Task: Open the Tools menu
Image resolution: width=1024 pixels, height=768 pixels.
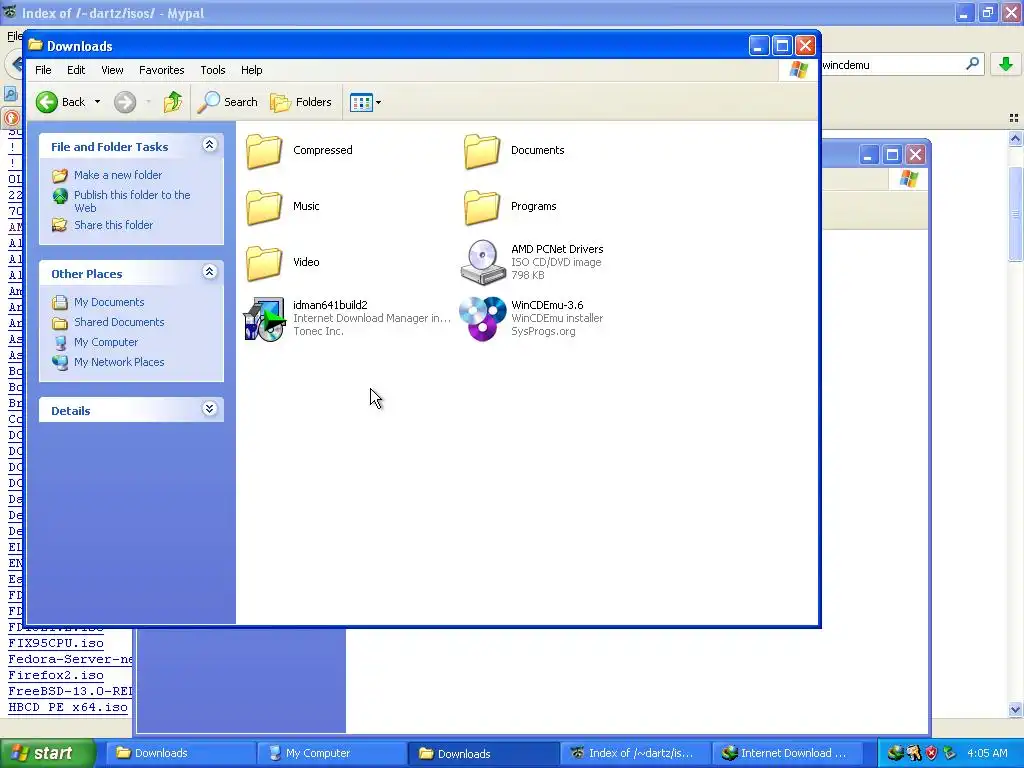Action: pos(213,70)
